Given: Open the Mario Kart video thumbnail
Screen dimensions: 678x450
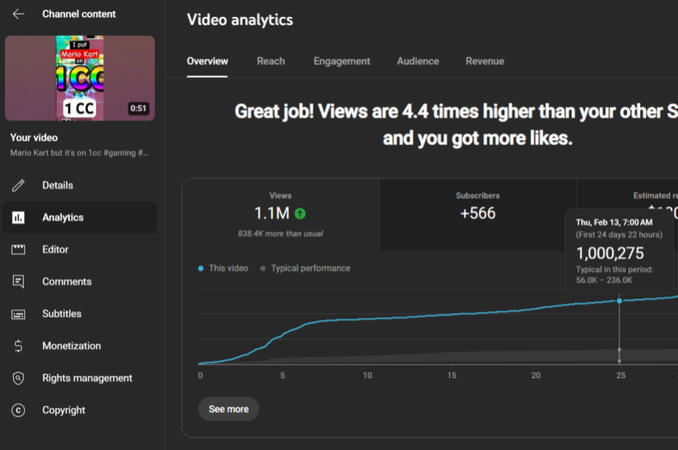Looking at the screenshot, I should click(80, 78).
